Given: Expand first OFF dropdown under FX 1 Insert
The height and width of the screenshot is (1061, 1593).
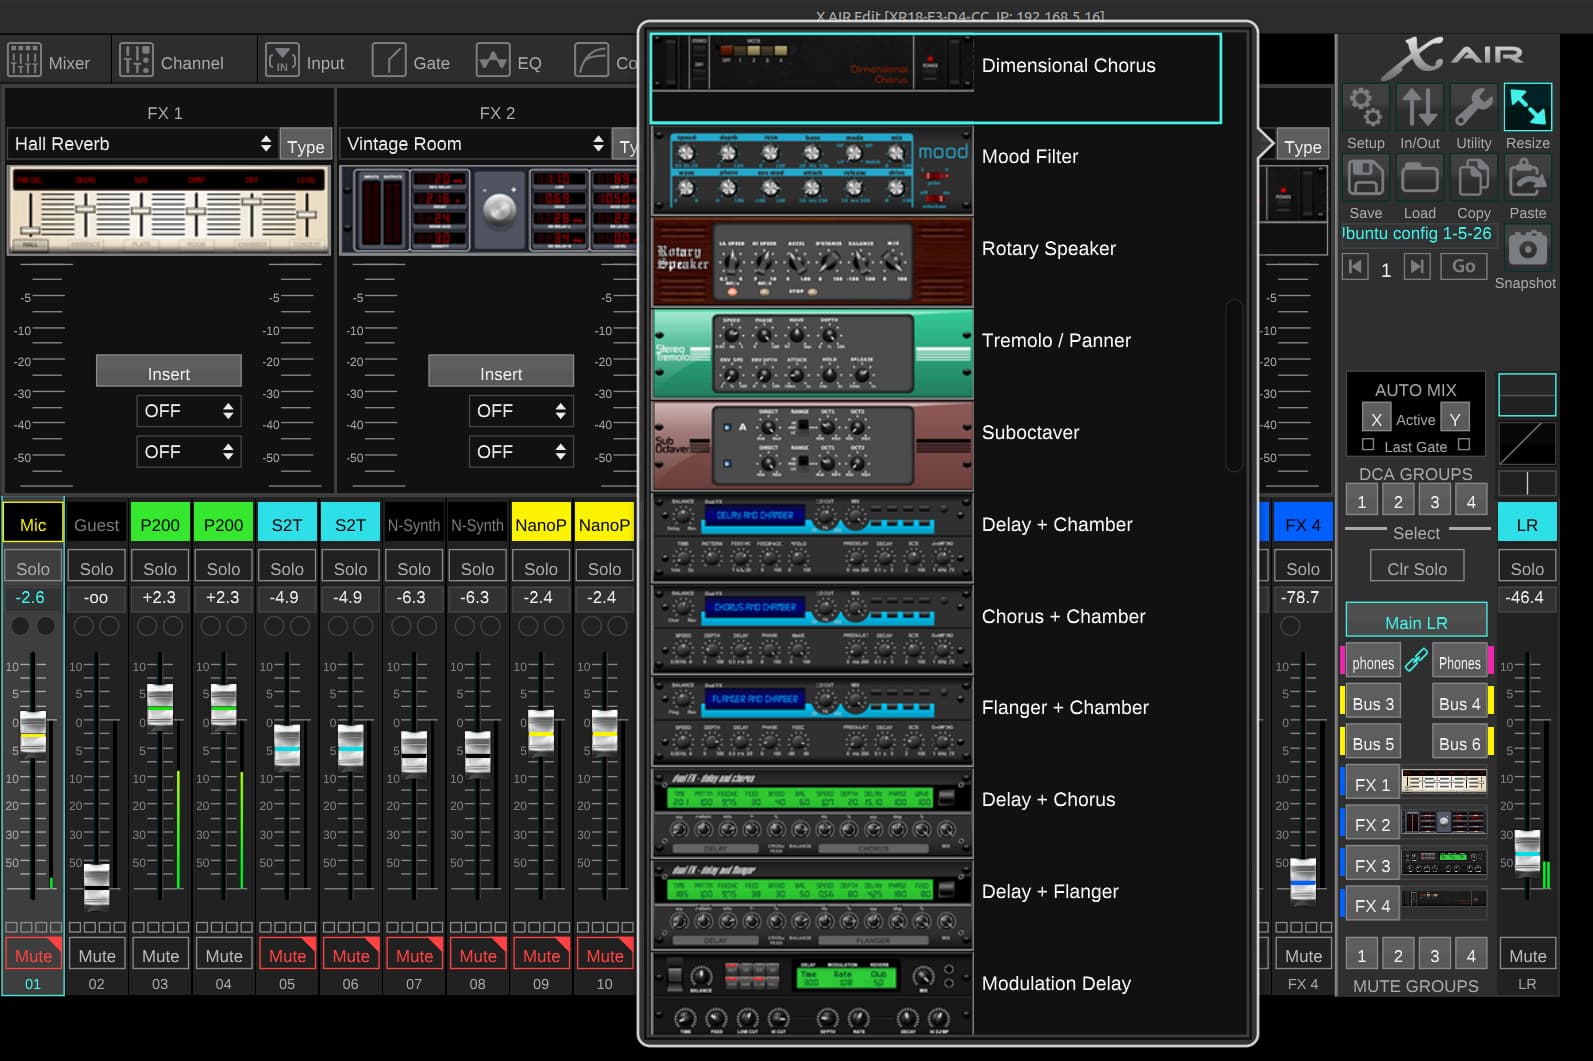Looking at the screenshot, I should pyautogui.click(x=188, y=411).
